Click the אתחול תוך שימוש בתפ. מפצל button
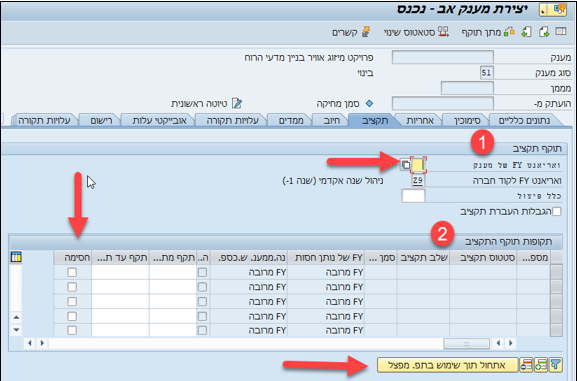 (447, 365)
